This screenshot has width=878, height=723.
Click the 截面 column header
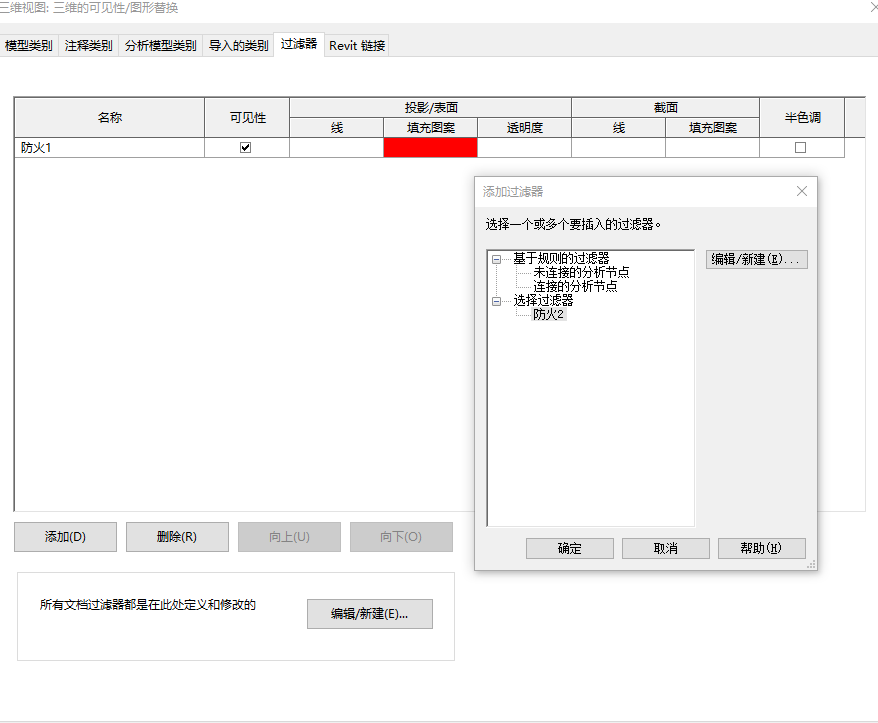coord(666,108)
